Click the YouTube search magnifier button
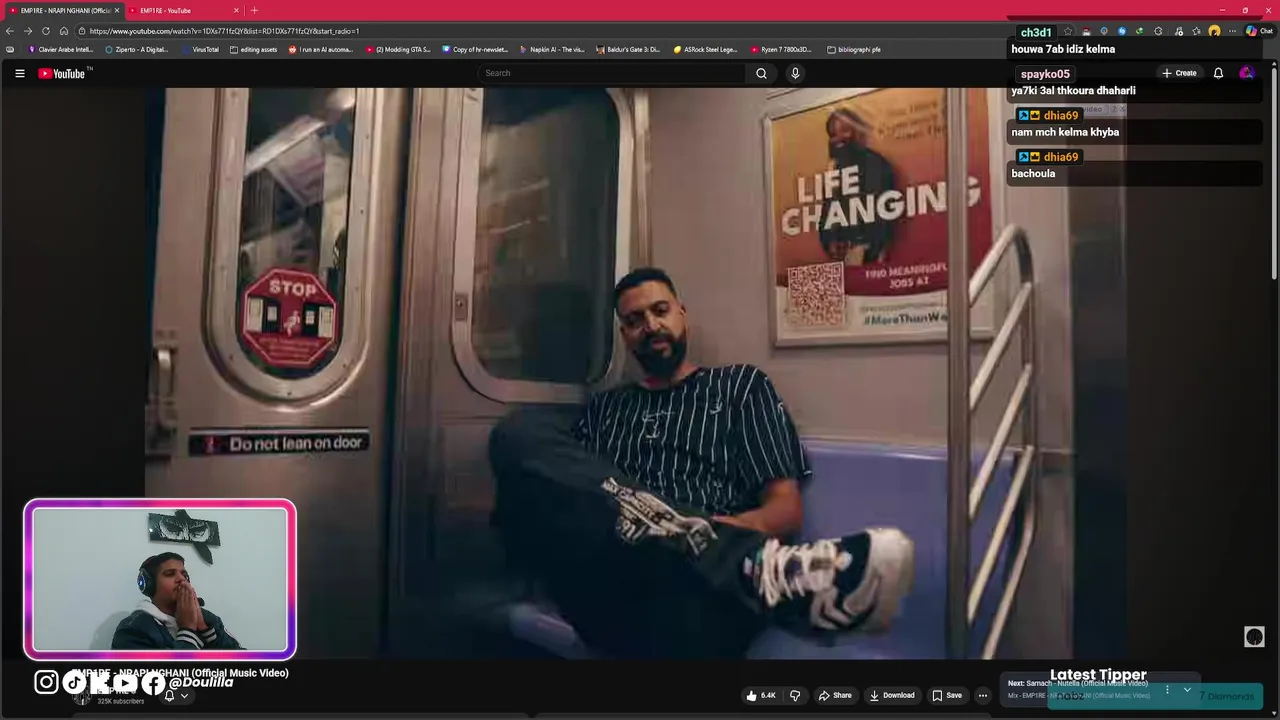Screen dimensions: 1280x720 (761, 73)
